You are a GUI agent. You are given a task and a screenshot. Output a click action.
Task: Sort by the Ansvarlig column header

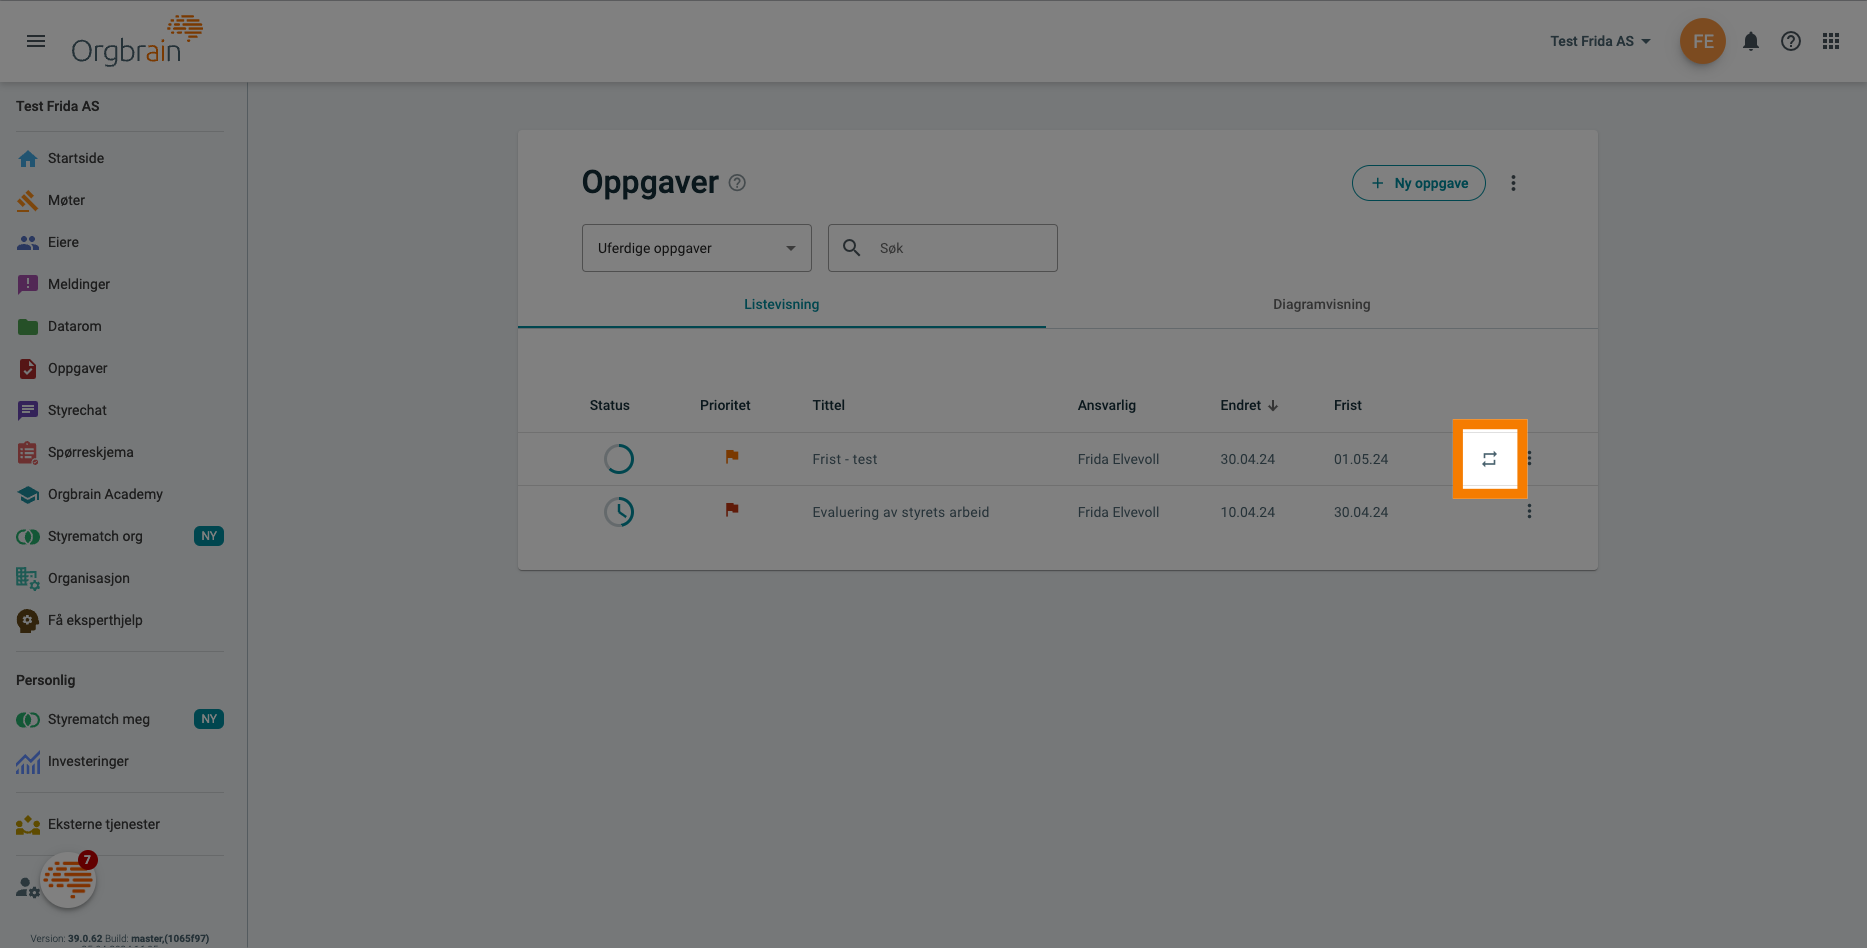click(x=1106, y=405)
